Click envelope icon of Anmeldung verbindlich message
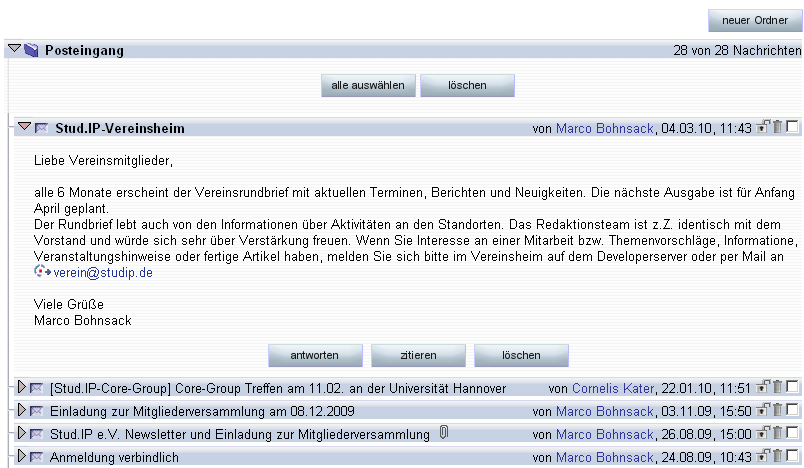Screen dimensions: 804x468 point(36,457)
